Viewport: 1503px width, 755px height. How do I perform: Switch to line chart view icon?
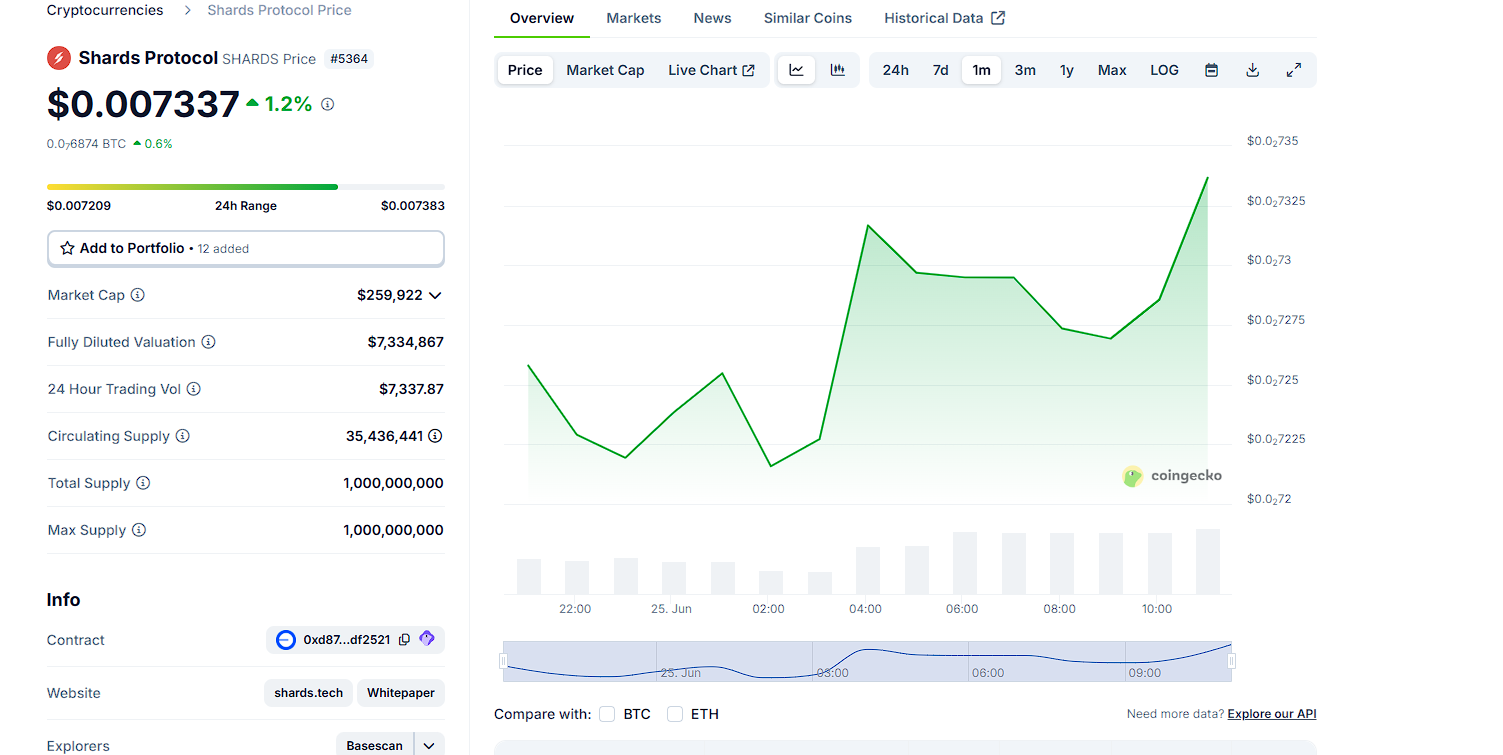pos(796,70)
